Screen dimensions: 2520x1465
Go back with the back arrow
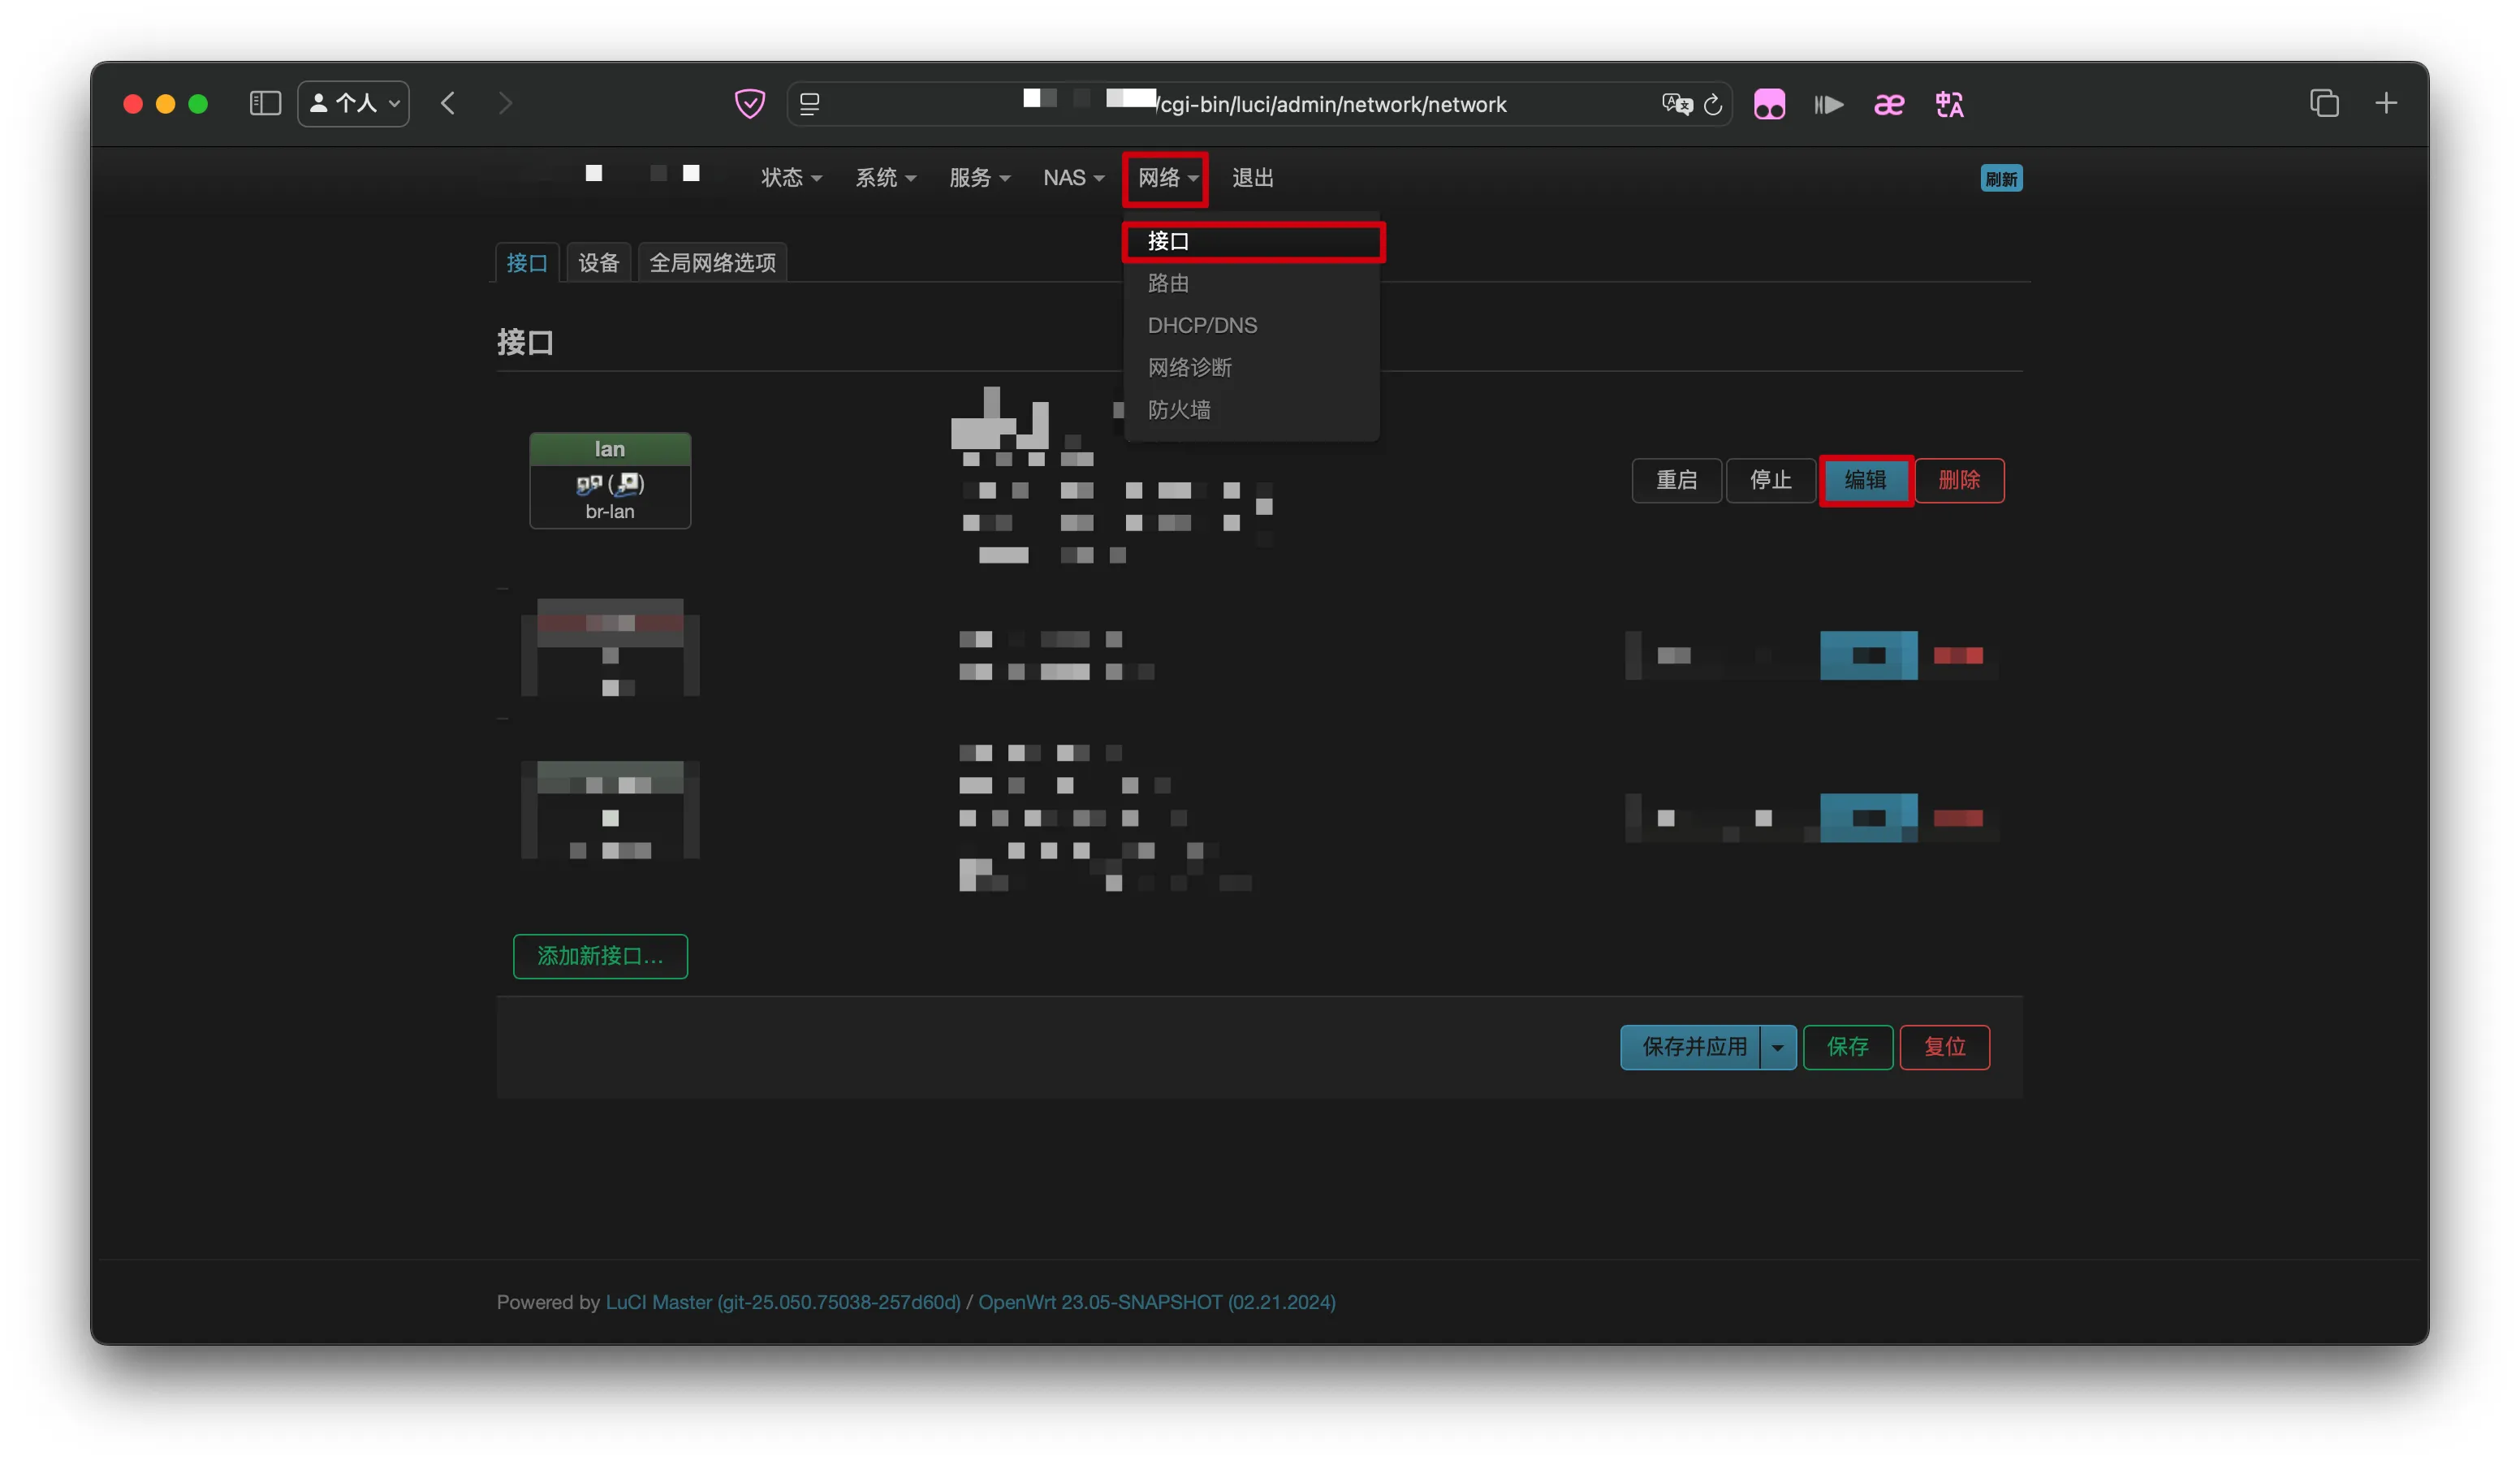[448, 103]
